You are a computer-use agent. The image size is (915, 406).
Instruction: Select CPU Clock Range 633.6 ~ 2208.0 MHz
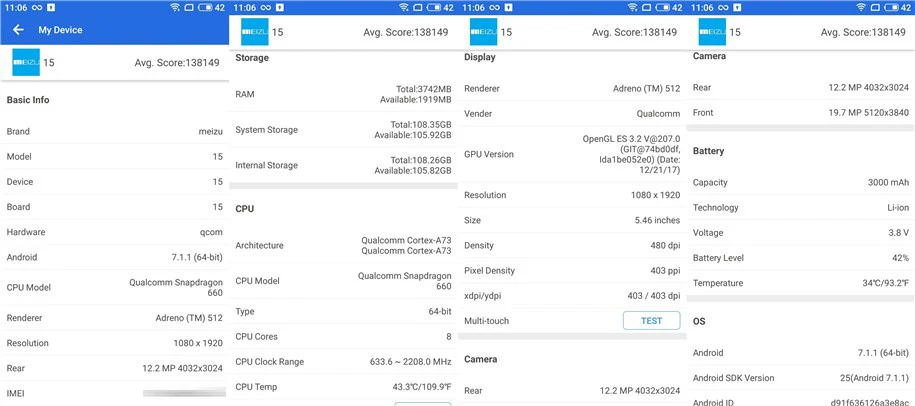coord(411,362)
